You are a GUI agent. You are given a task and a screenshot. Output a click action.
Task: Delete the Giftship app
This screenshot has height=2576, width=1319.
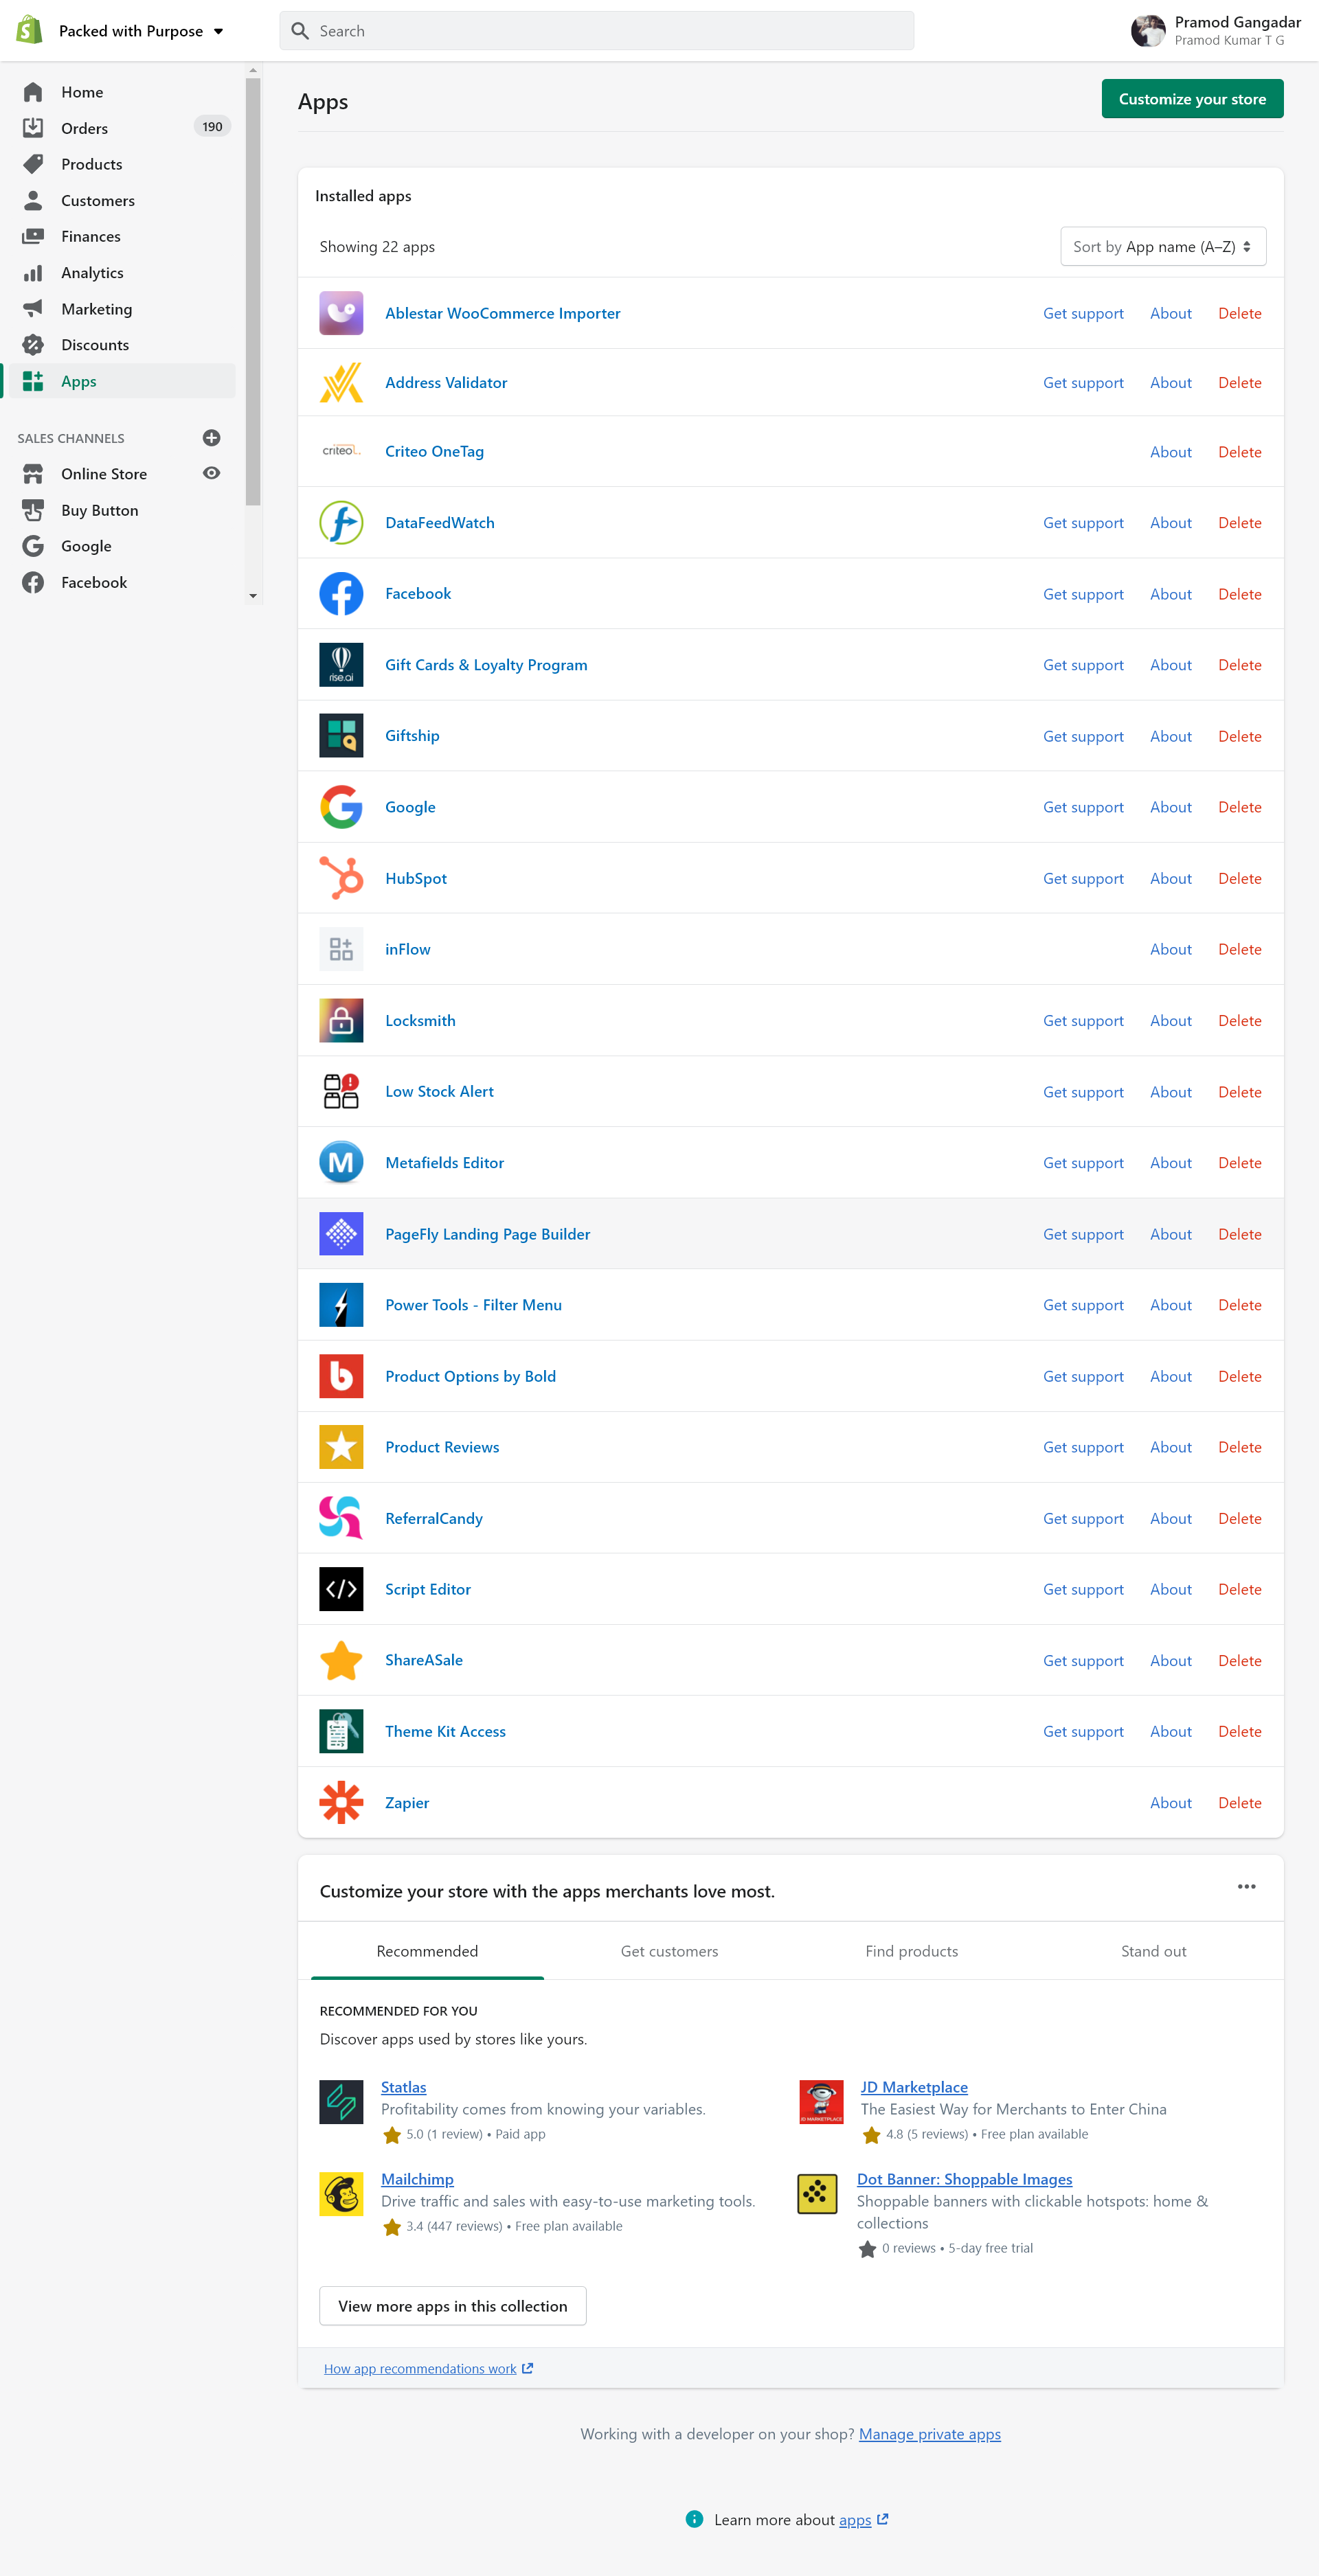1239,736
